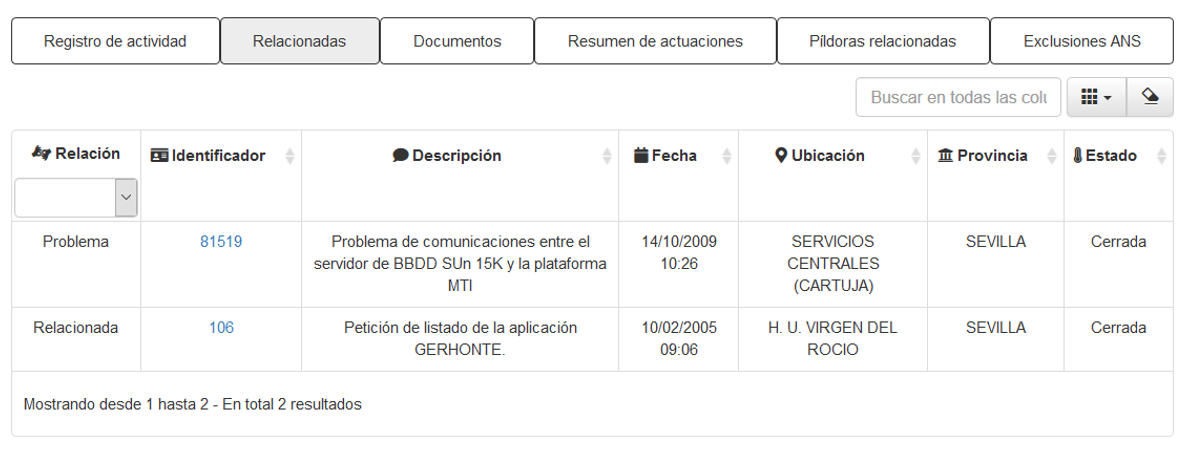1191x455 pixels.
Task: Sort table by Ubicación sort arrows
Action: pyautogui.click(x=915, y=156)
